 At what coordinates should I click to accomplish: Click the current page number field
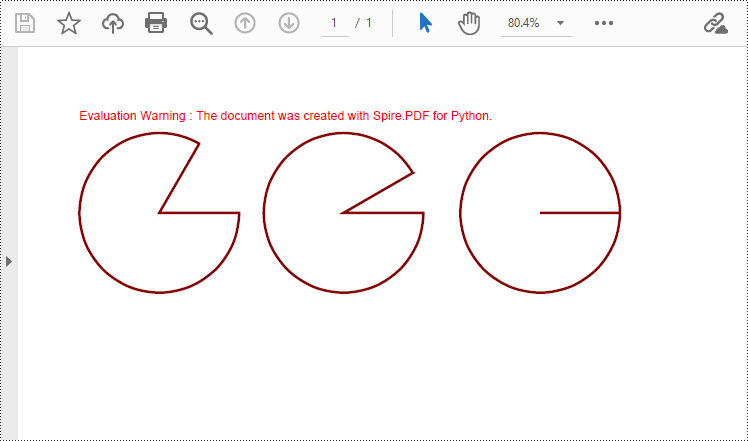coord(334,23)
